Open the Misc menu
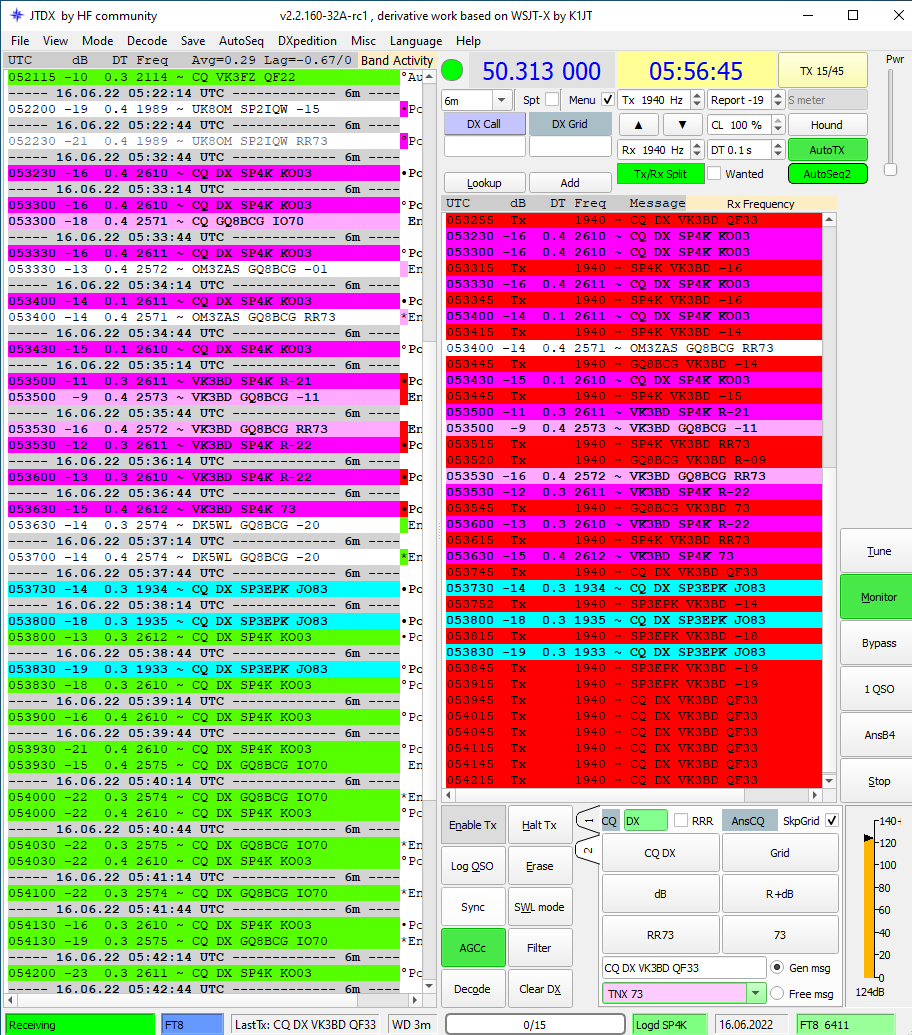Screen dimensions: 912x1035 point(364,41)
